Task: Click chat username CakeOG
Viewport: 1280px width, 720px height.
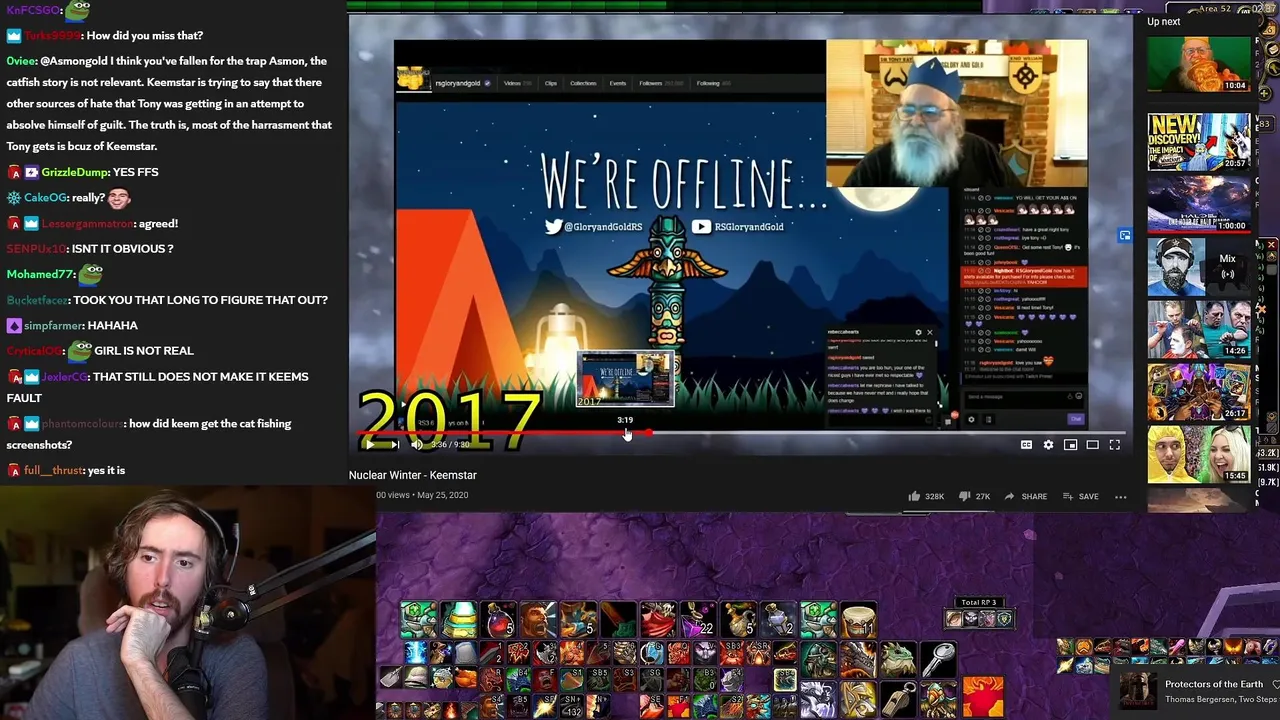Action: (x=45, y=198)
